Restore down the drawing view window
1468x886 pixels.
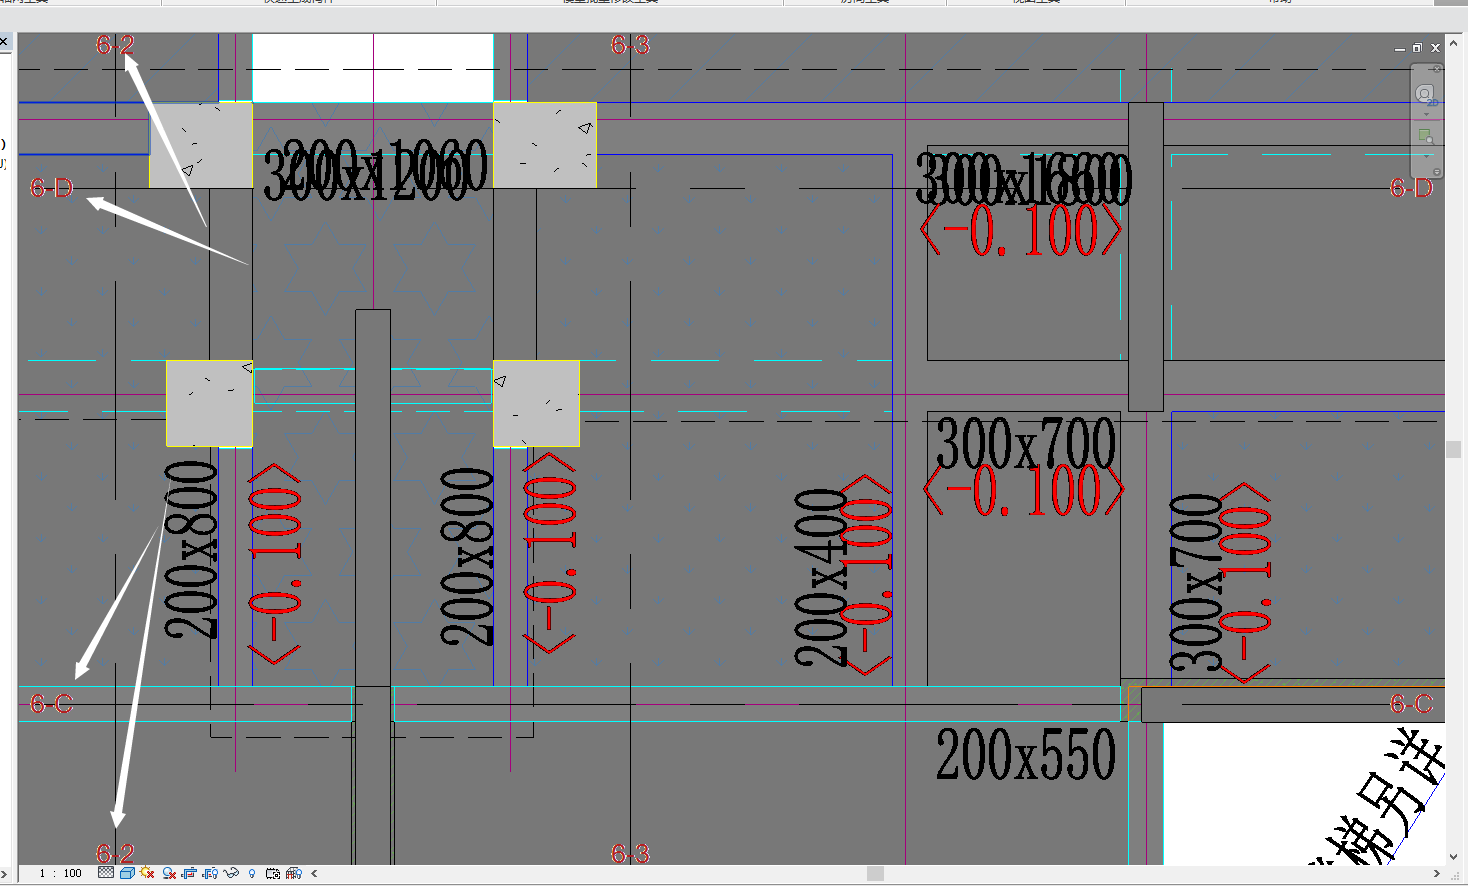(1417, 48)
